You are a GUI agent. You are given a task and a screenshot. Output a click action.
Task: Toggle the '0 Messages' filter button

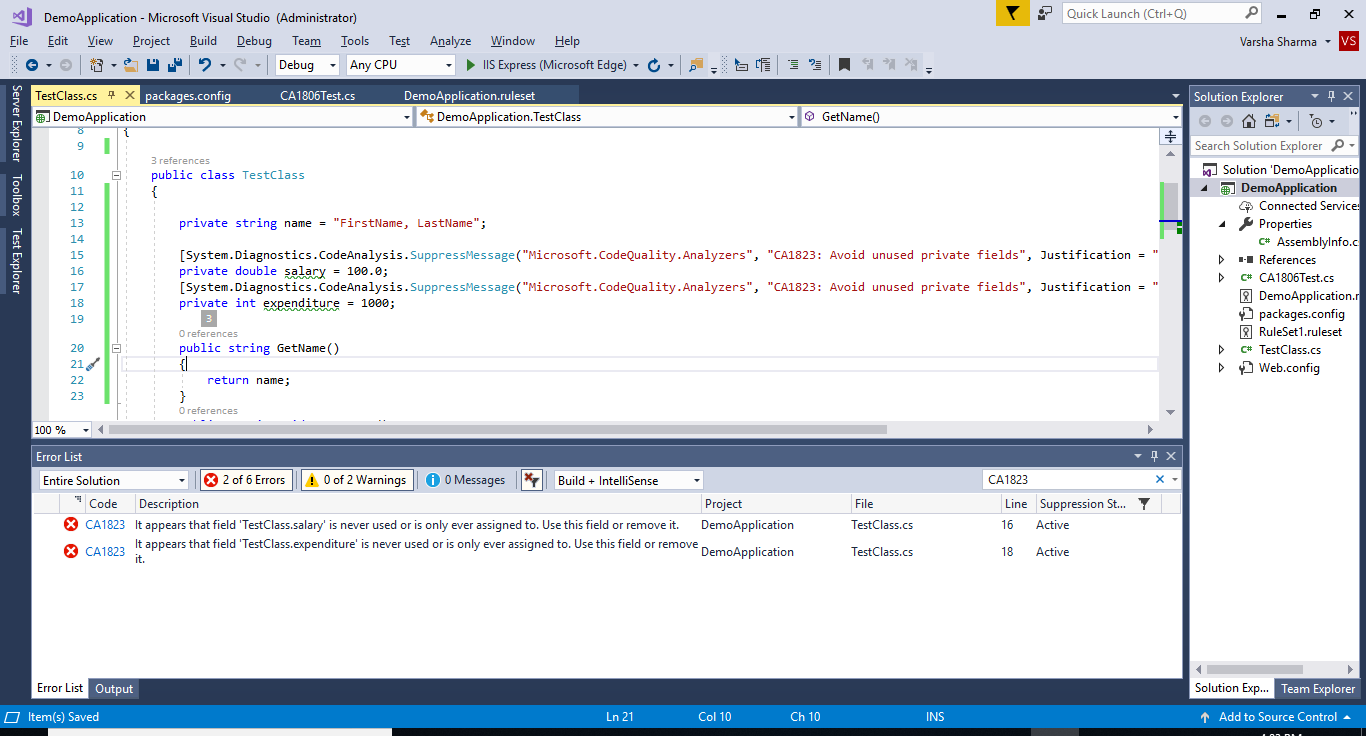[465, 479]
